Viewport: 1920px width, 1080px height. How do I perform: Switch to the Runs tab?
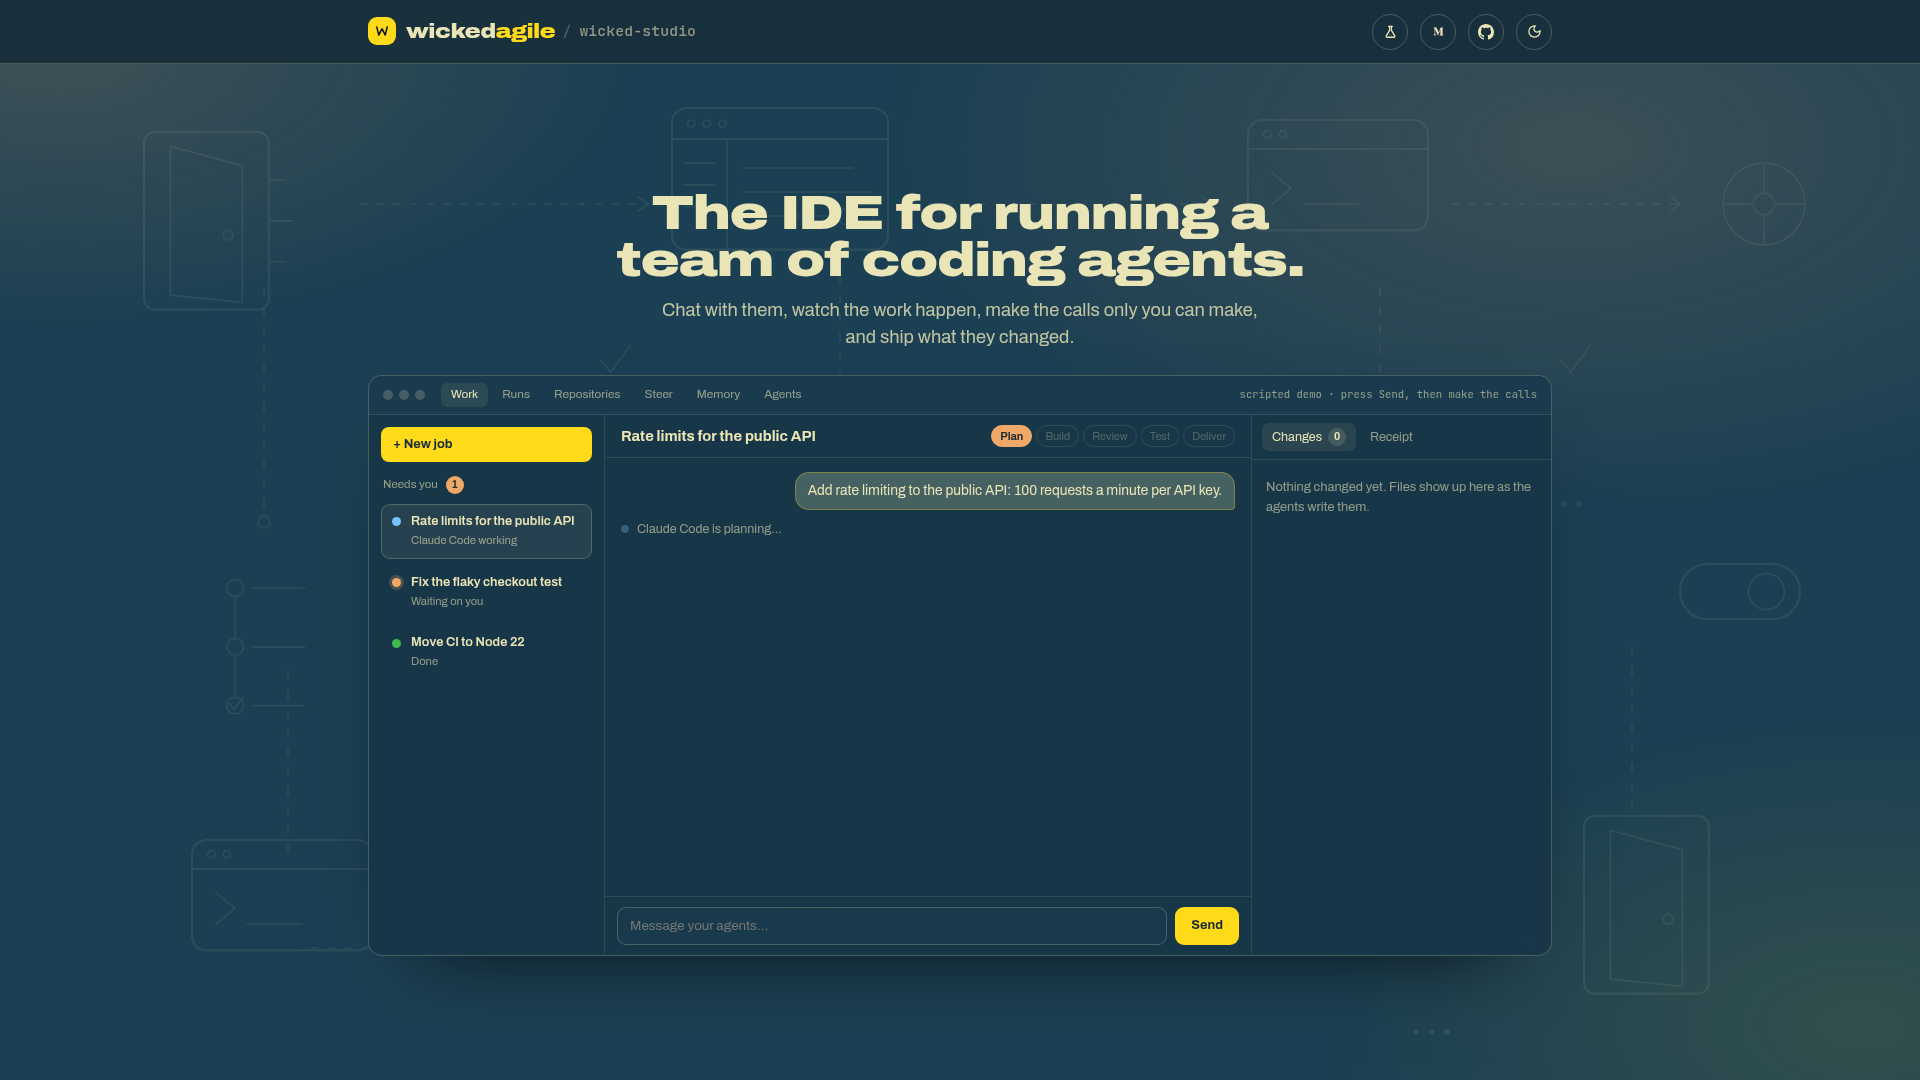coord(516,395)
